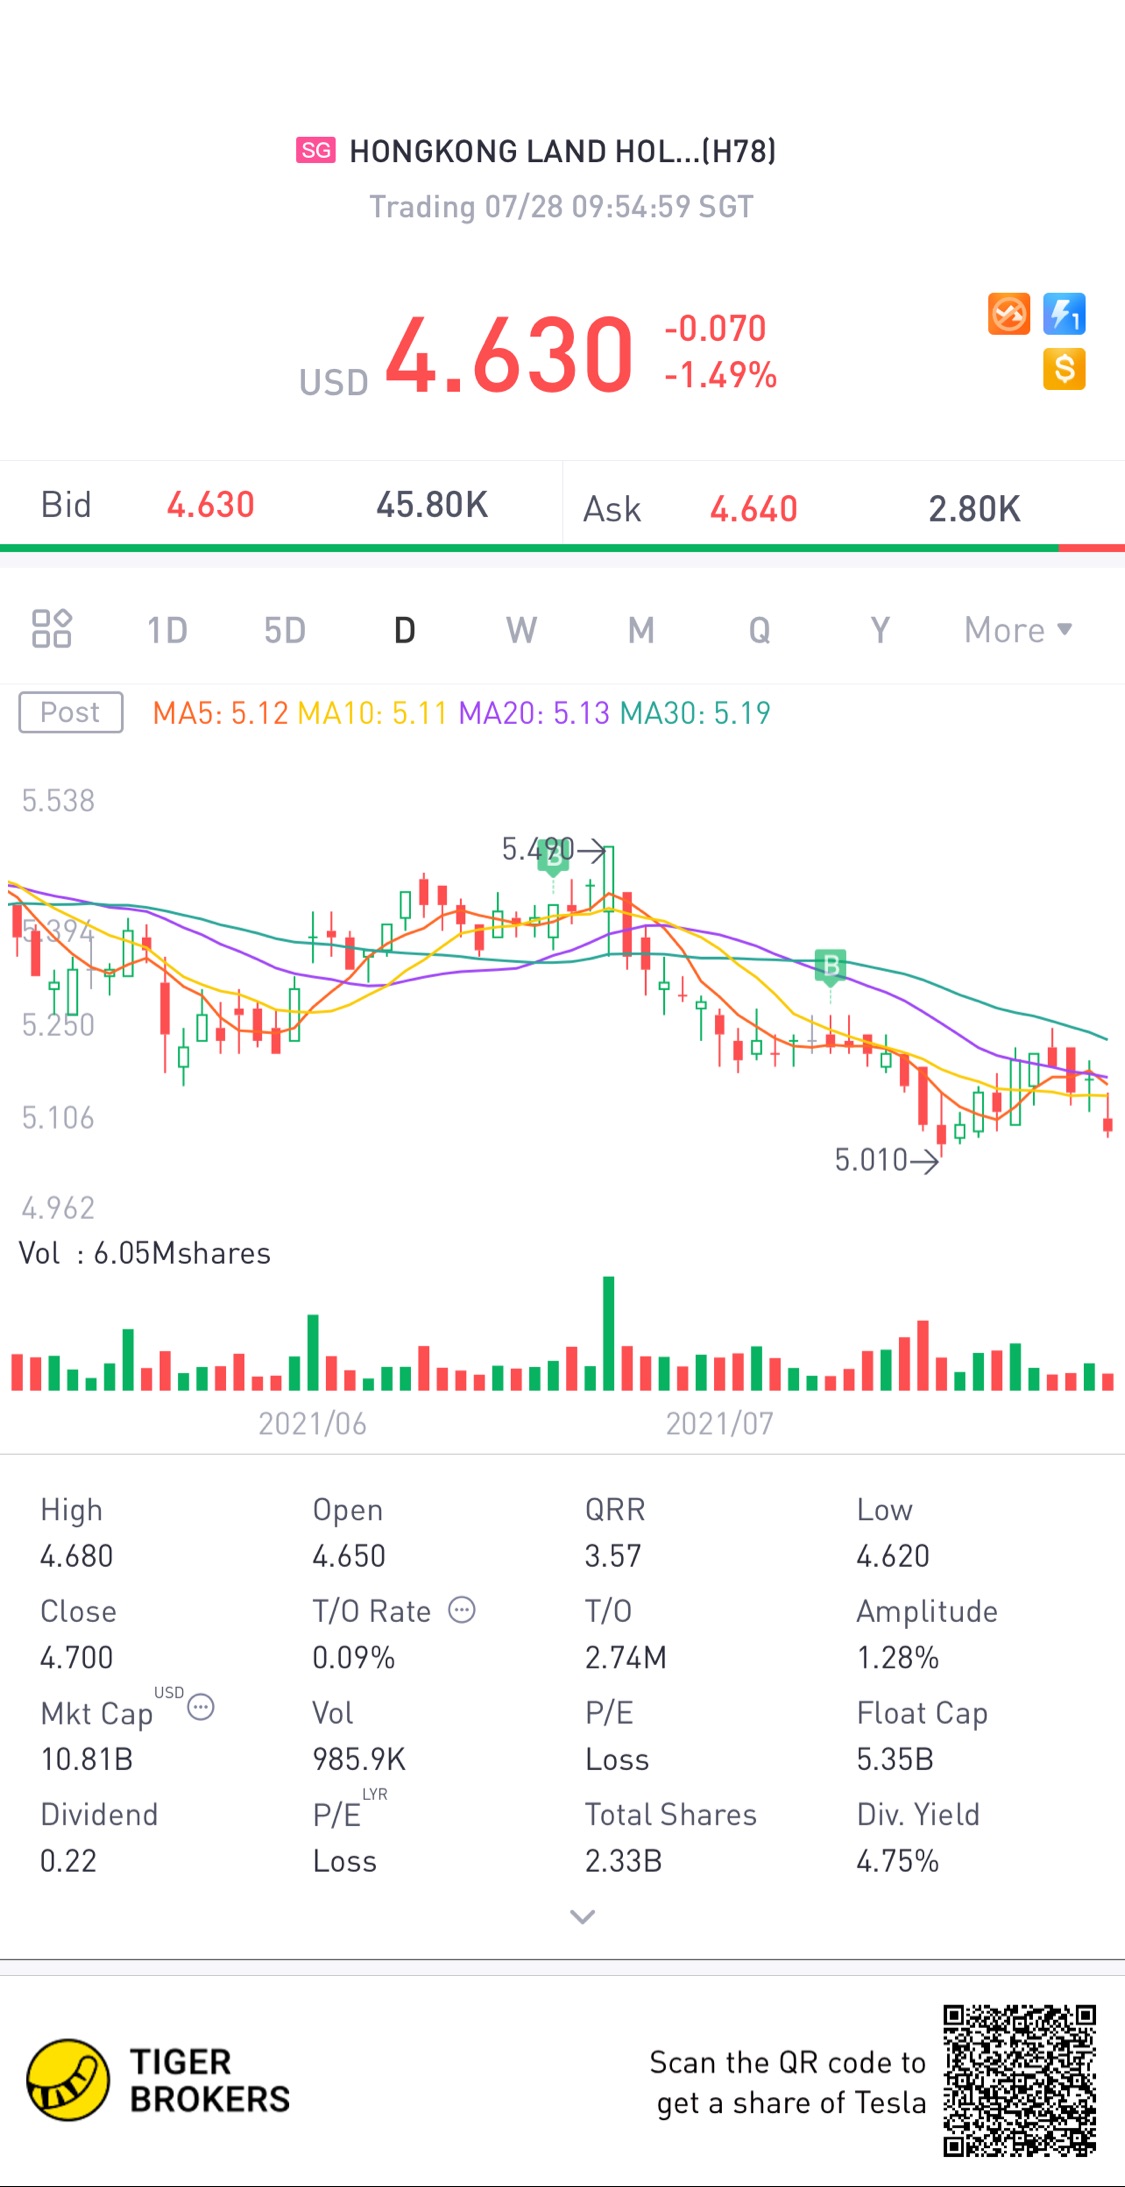Tap the B buy marker in July

[830, 966]
